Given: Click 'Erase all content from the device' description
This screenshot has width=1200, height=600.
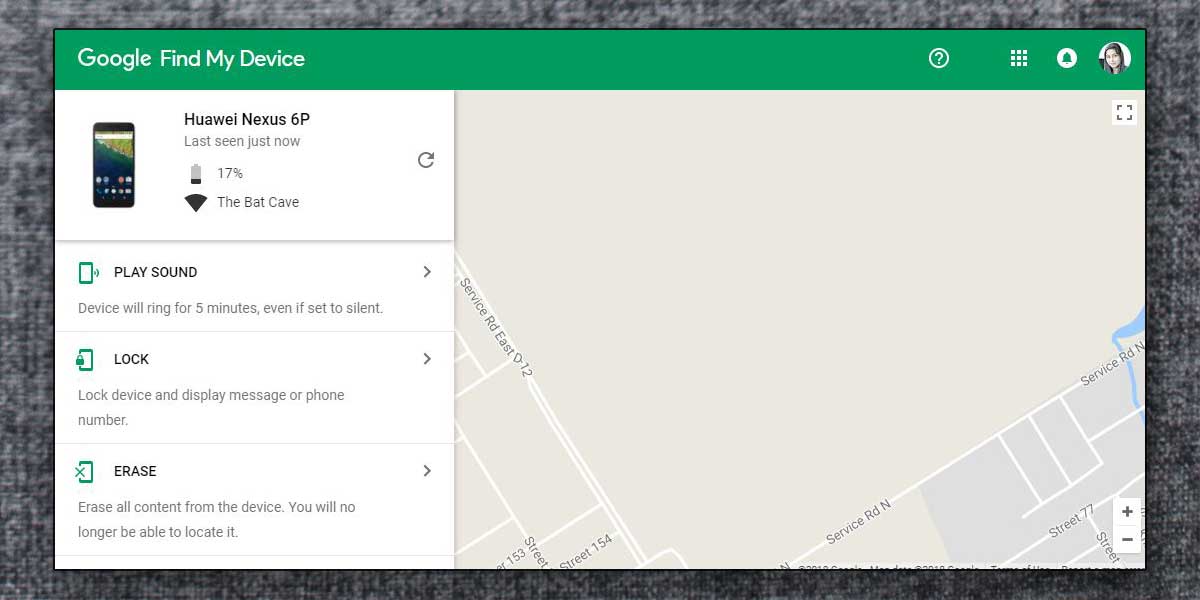Looking at the screenshot, I should coord(217,519).
